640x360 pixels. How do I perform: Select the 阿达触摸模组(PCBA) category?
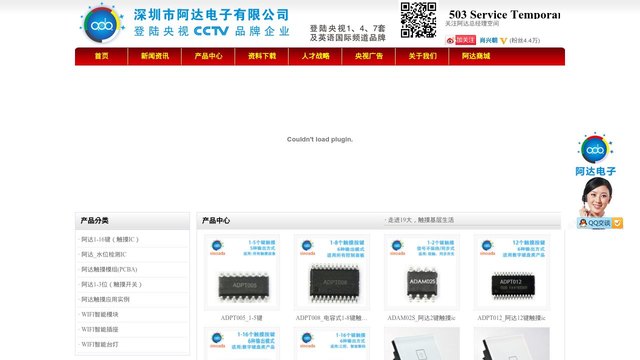[109, 269]
